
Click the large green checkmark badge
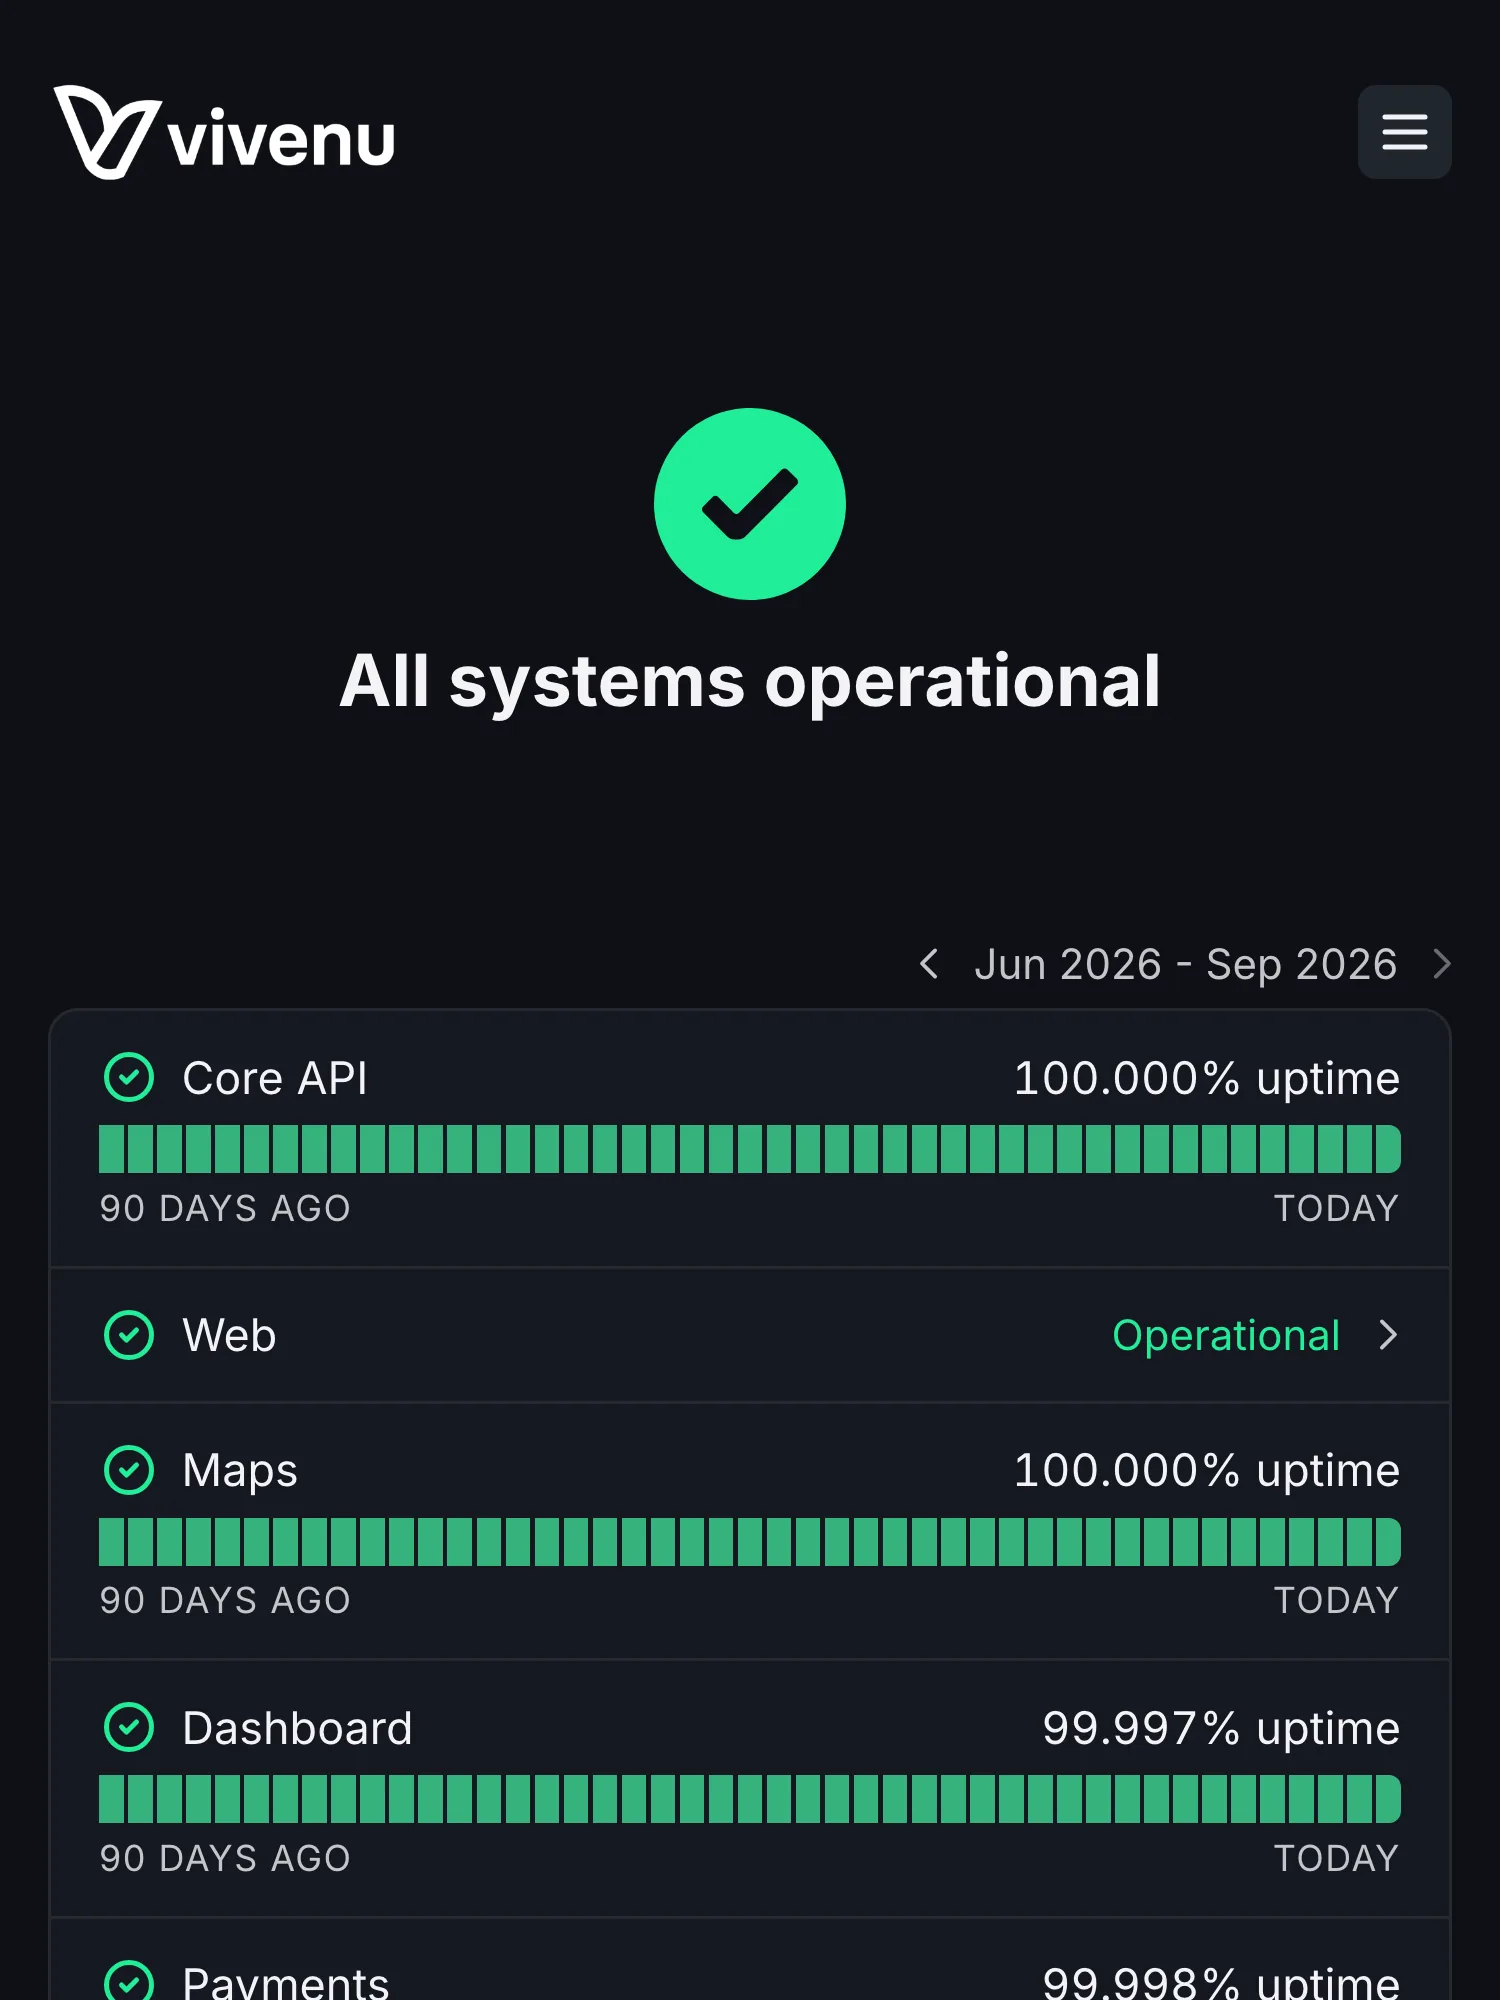[750, 504]
